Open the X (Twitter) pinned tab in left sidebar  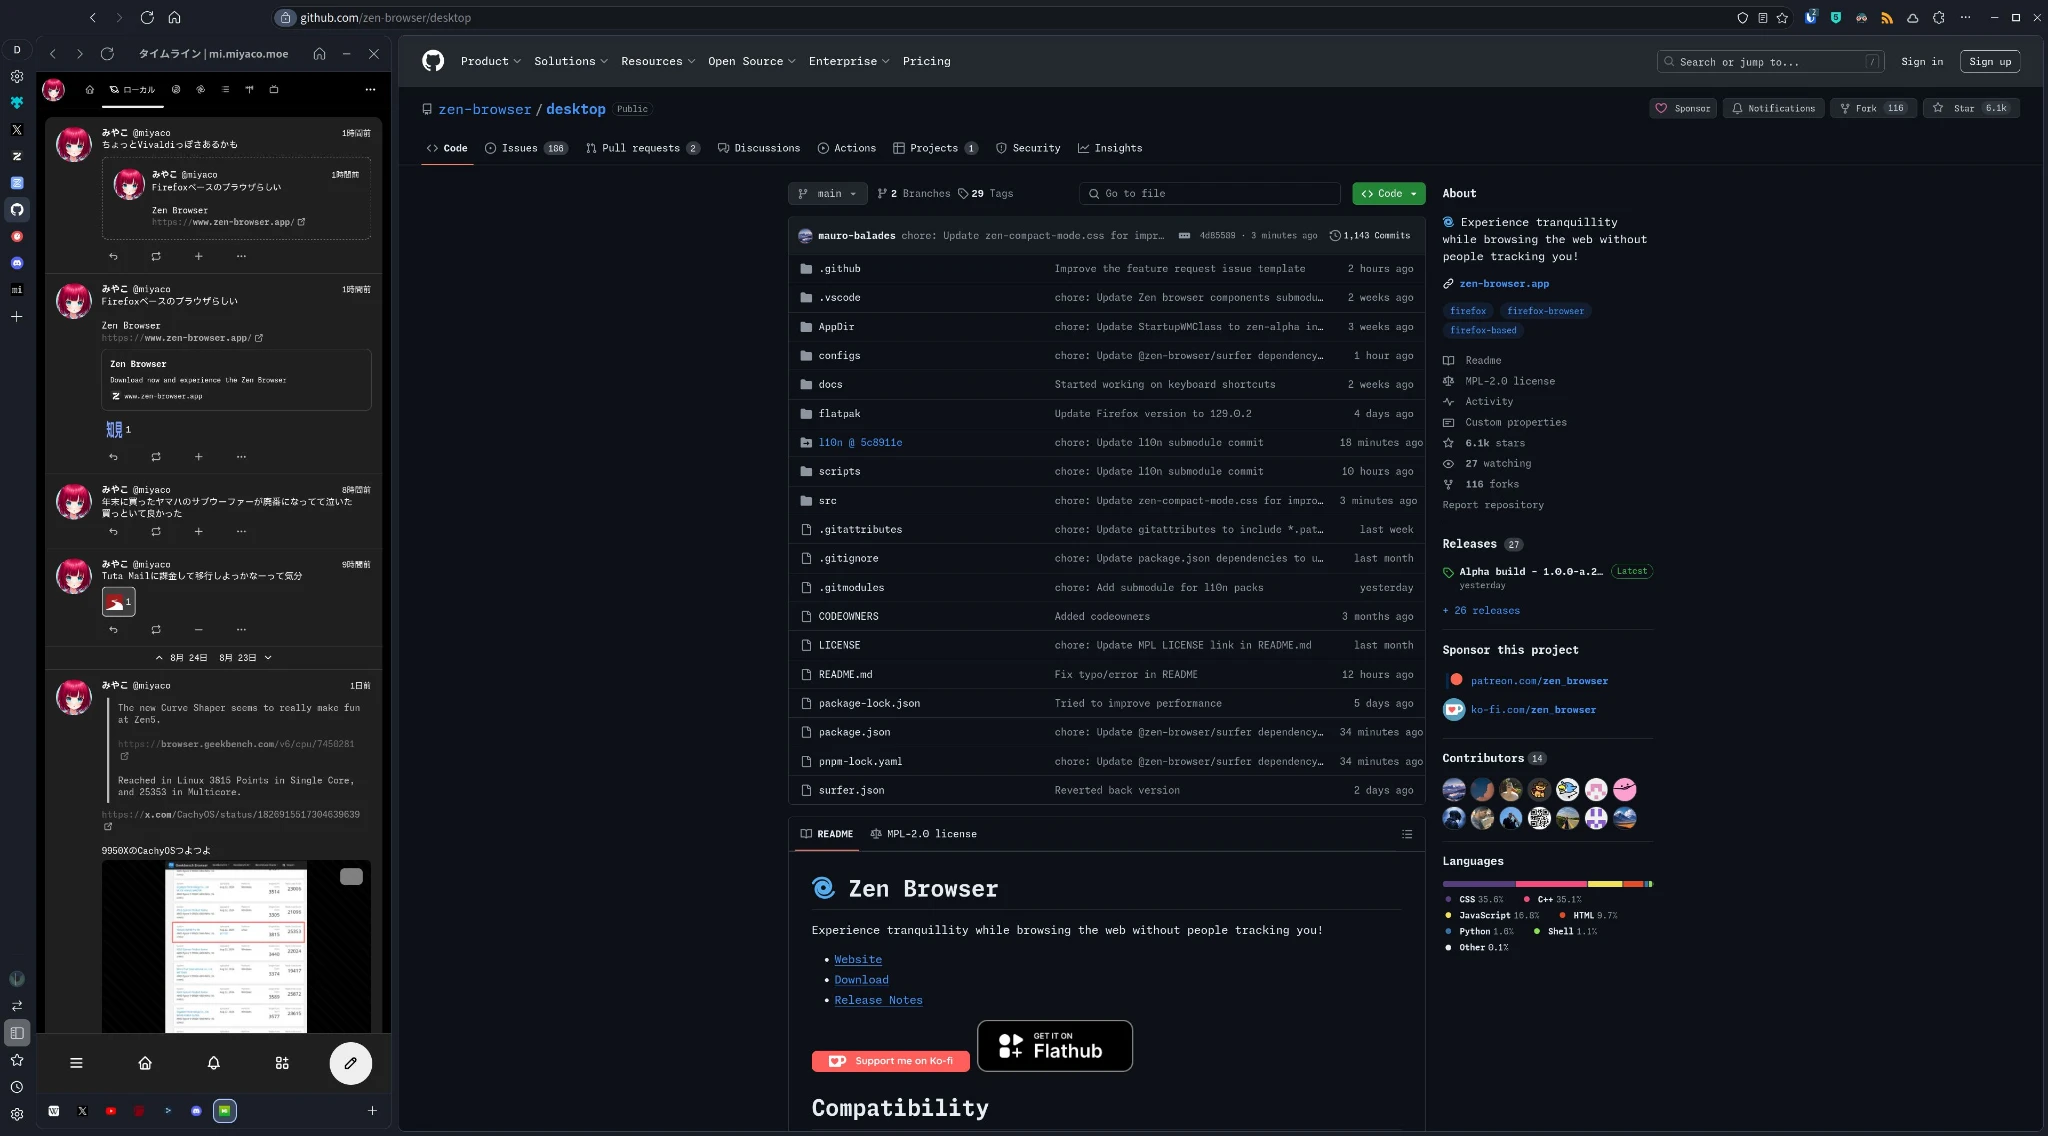point(17,130)
